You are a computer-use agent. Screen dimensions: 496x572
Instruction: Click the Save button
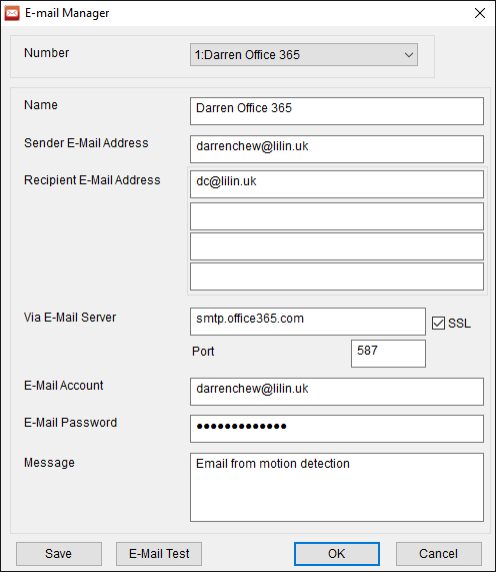pos(59,554)
